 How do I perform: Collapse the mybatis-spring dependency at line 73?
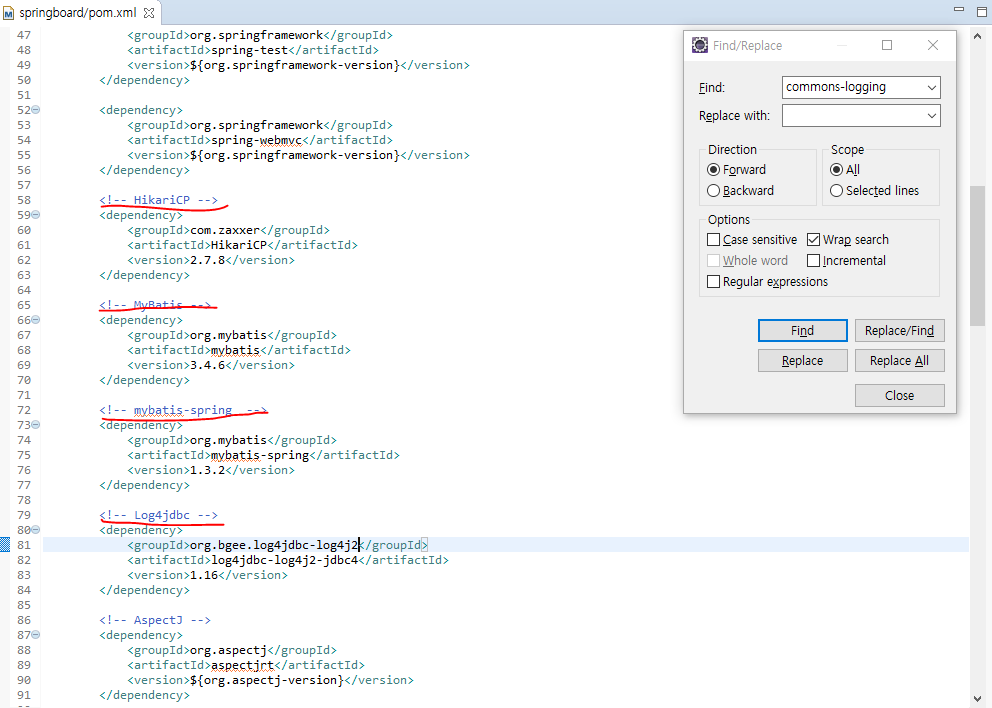(36, 425)
